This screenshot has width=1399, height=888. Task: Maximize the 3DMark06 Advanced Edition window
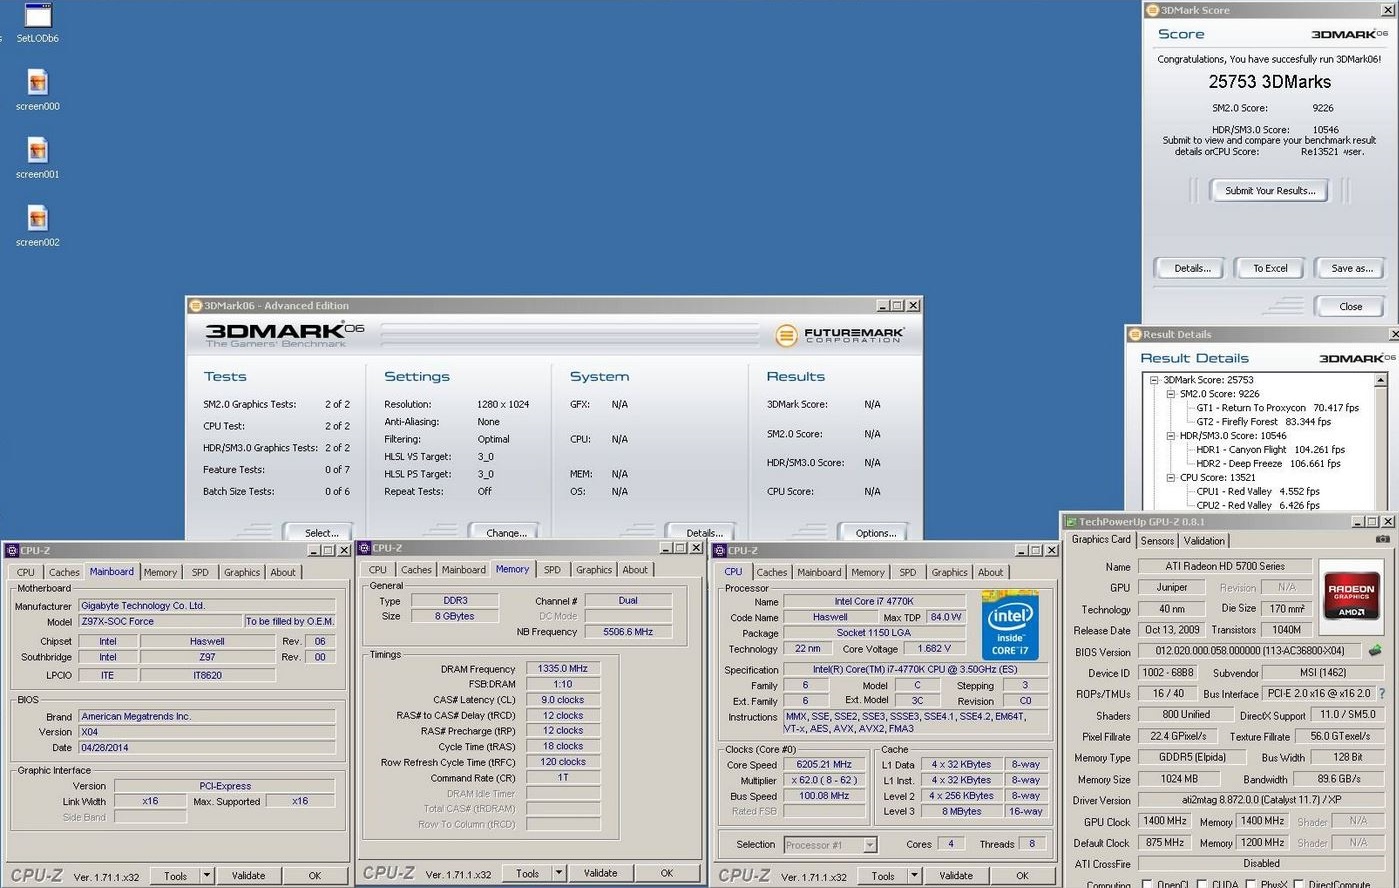[897, 305]
